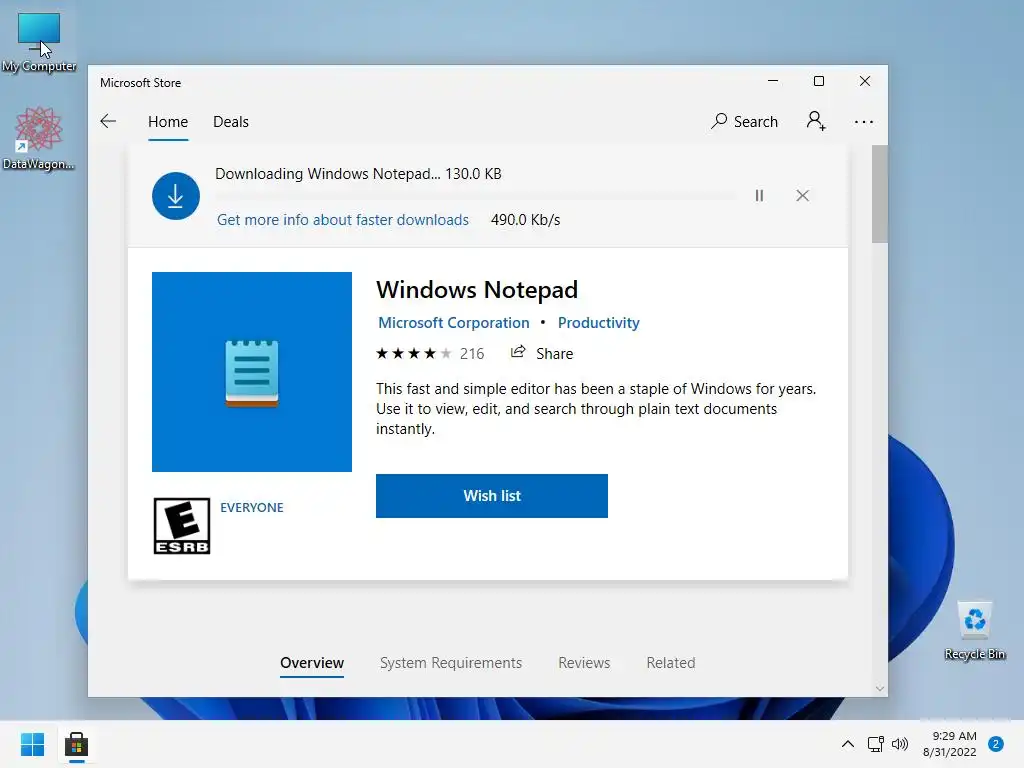Click the 216 ratings count
Image resolution: width=1024 pixels, height=768 pixels.
[x=472, y=354]
